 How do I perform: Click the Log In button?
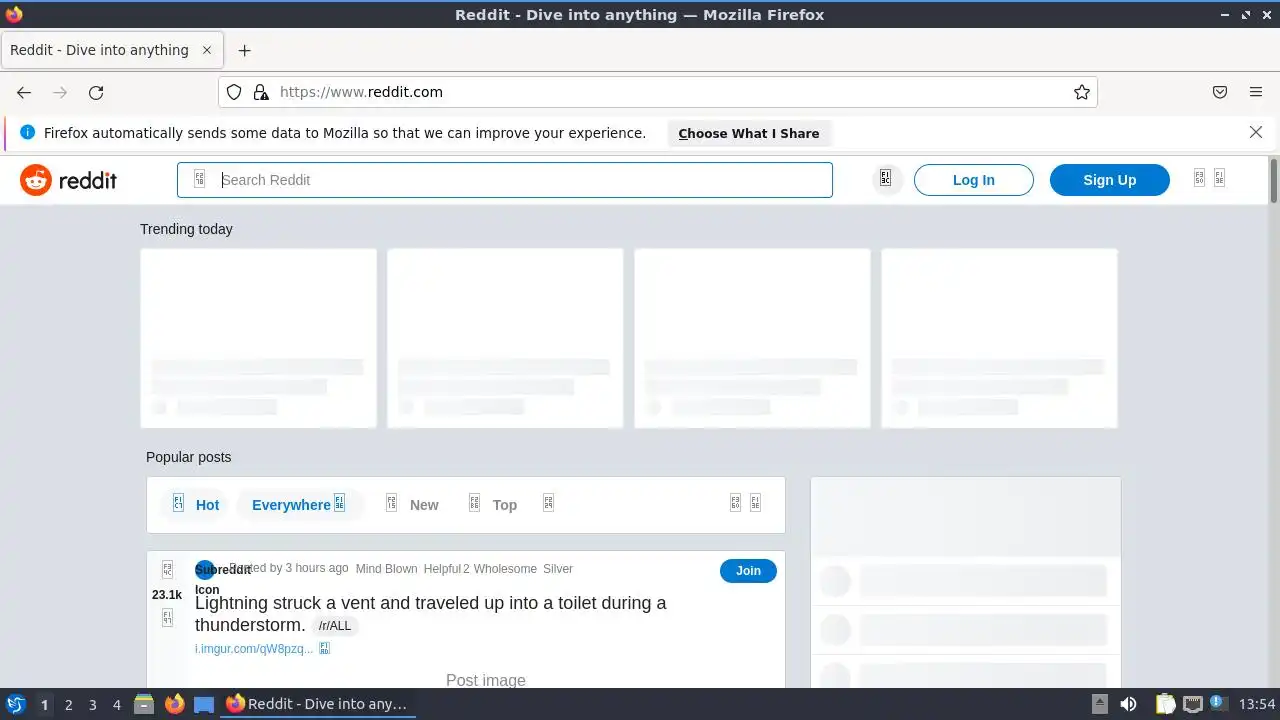(974, 180)
